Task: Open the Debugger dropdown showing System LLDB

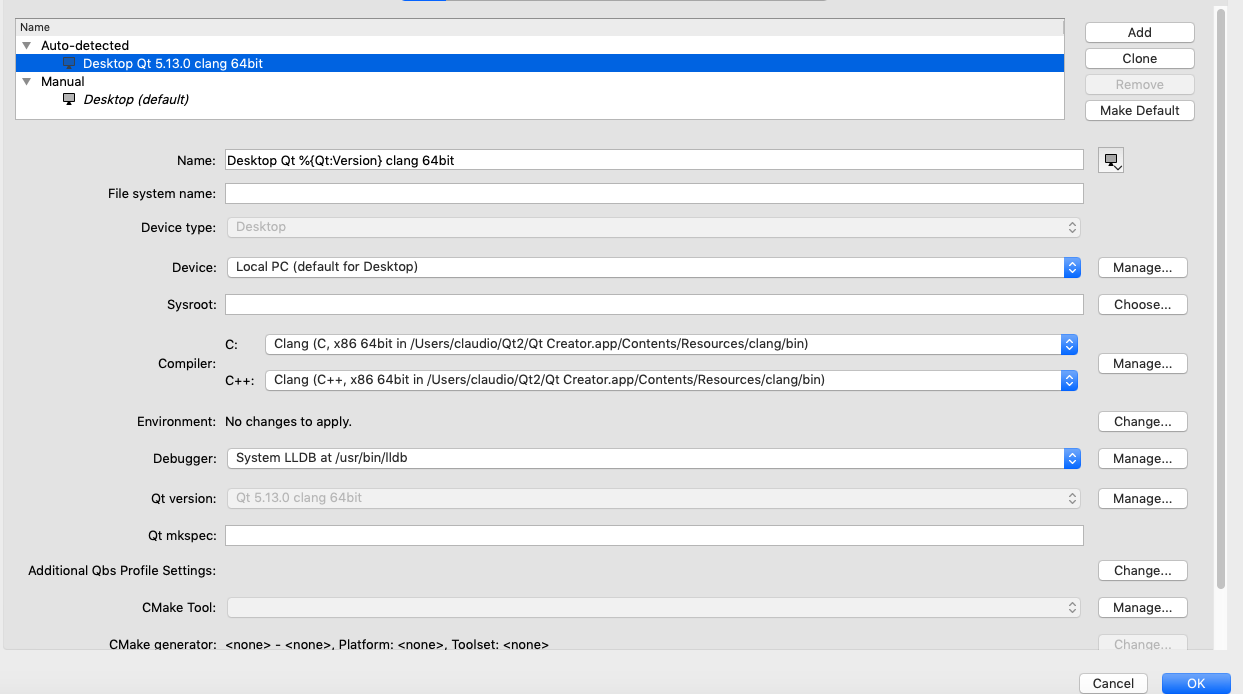Action: pos(652,458)
